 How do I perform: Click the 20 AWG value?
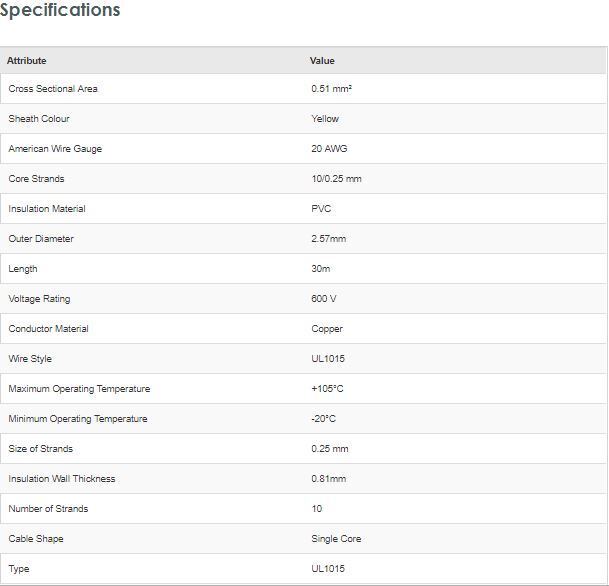tap(329, 149)
